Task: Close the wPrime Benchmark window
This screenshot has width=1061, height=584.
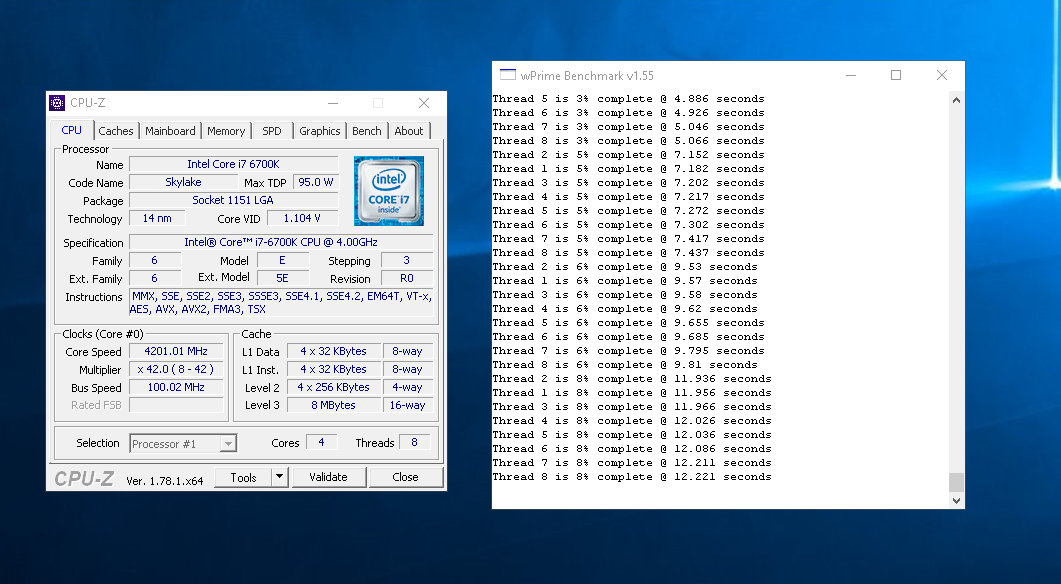Action: coord(941,75)
